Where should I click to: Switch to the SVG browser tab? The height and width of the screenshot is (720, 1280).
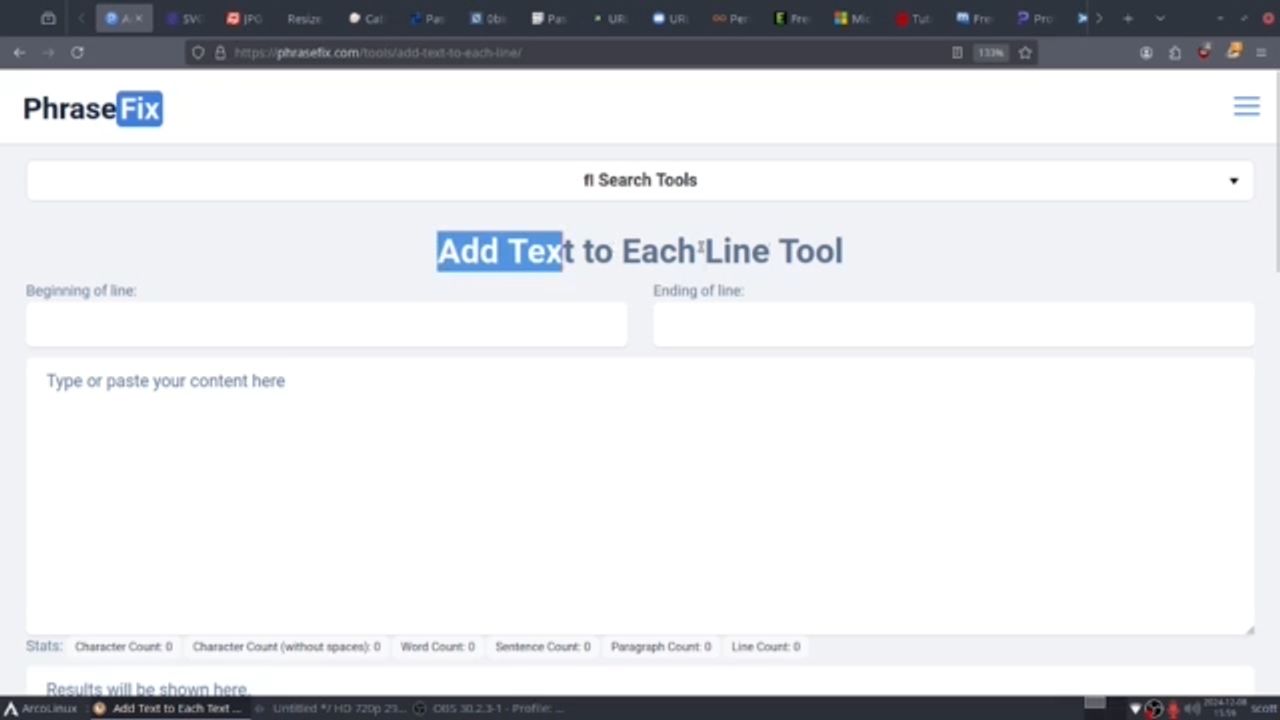click(x=184, y=18)
